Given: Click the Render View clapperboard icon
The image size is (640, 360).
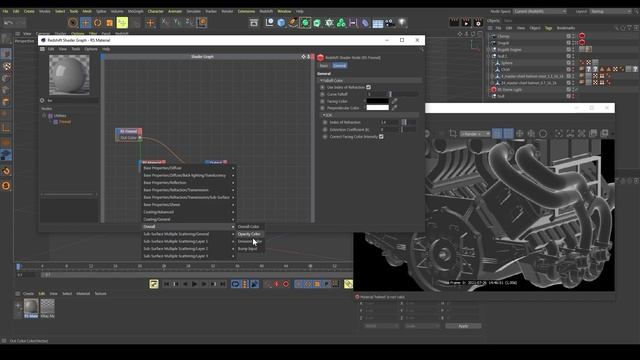Looking at the screenshot, I should 454,23.
